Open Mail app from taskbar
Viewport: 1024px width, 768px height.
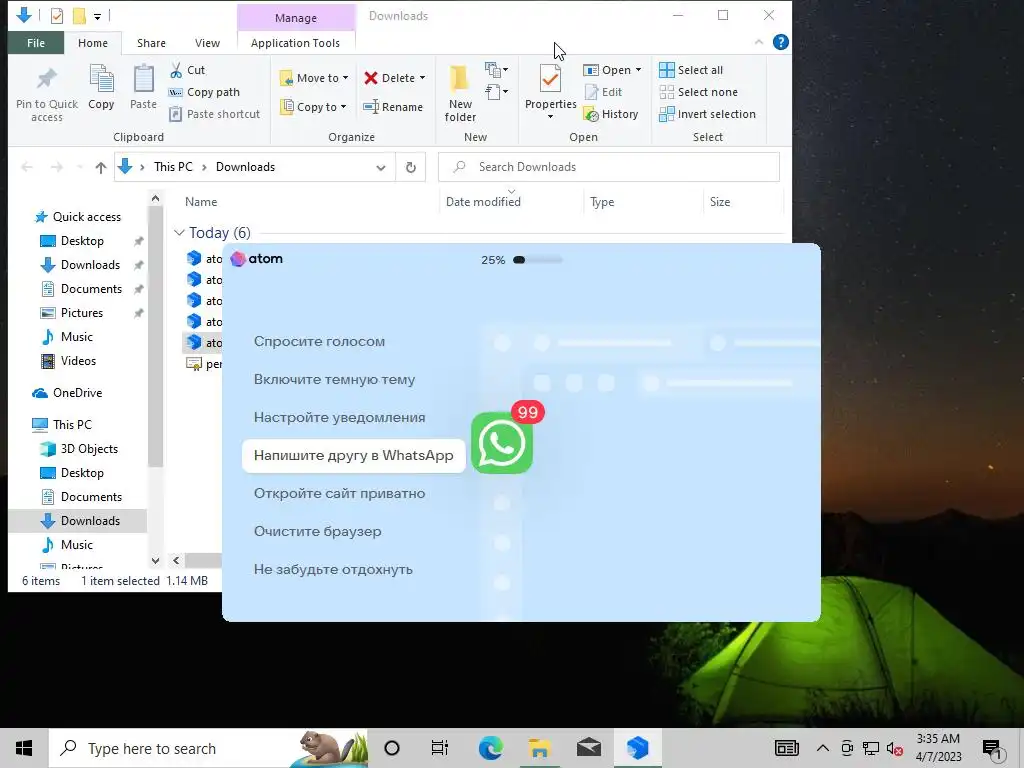pos(589,748)
